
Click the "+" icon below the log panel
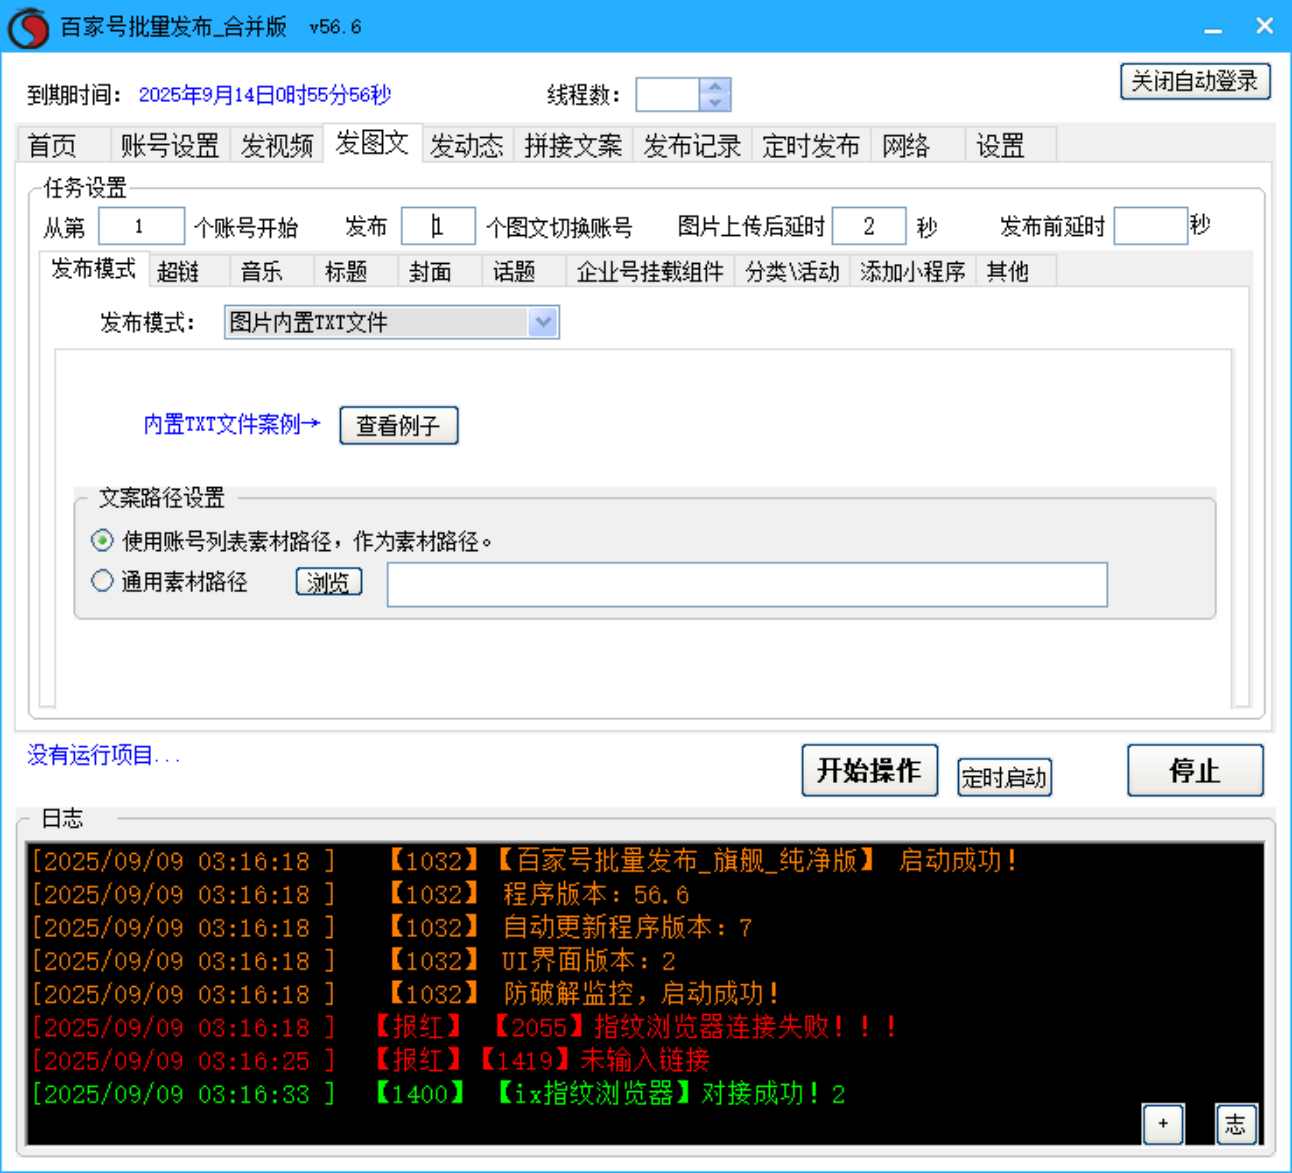[x=1163, y=1125]
